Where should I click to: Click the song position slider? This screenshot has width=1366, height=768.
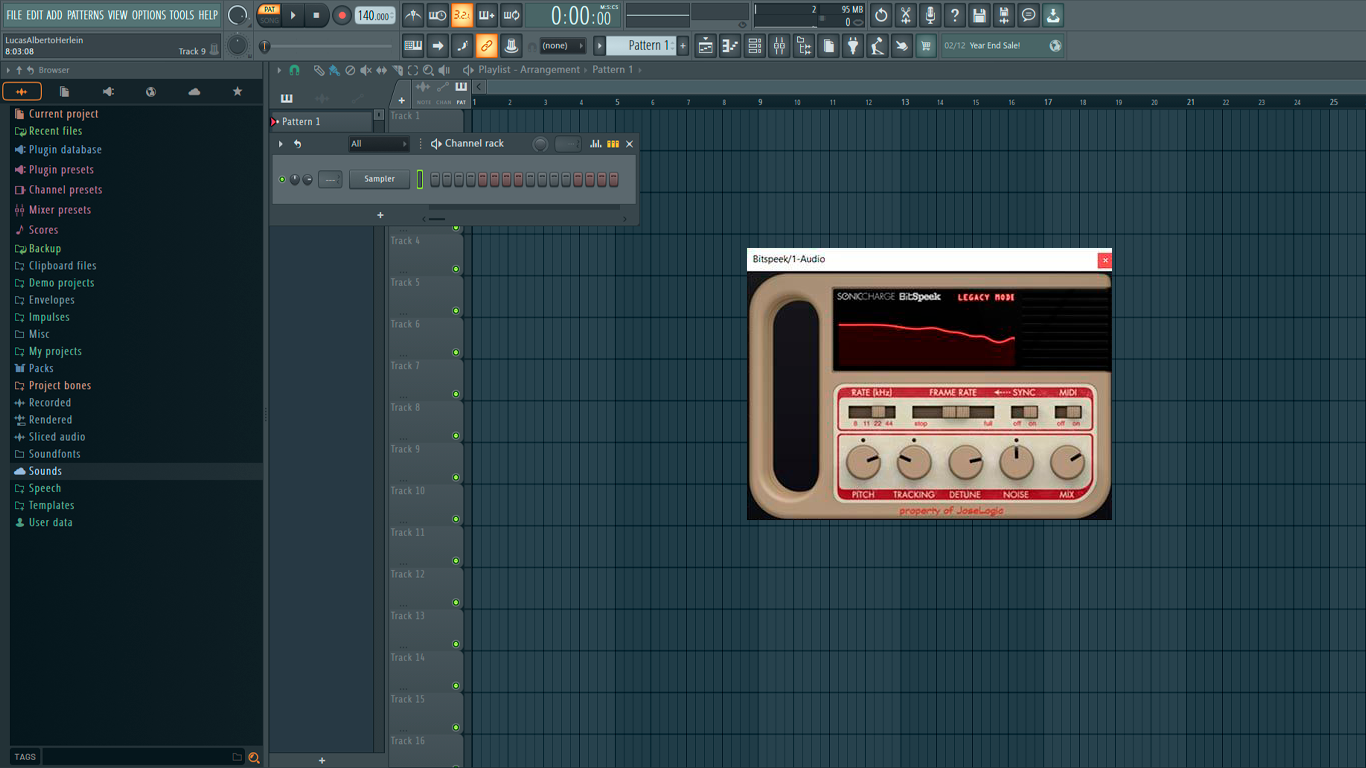327,46
